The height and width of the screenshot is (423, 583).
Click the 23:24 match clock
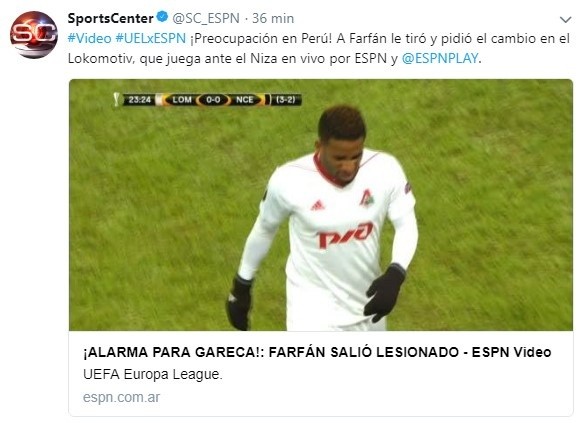coord(140,100)
